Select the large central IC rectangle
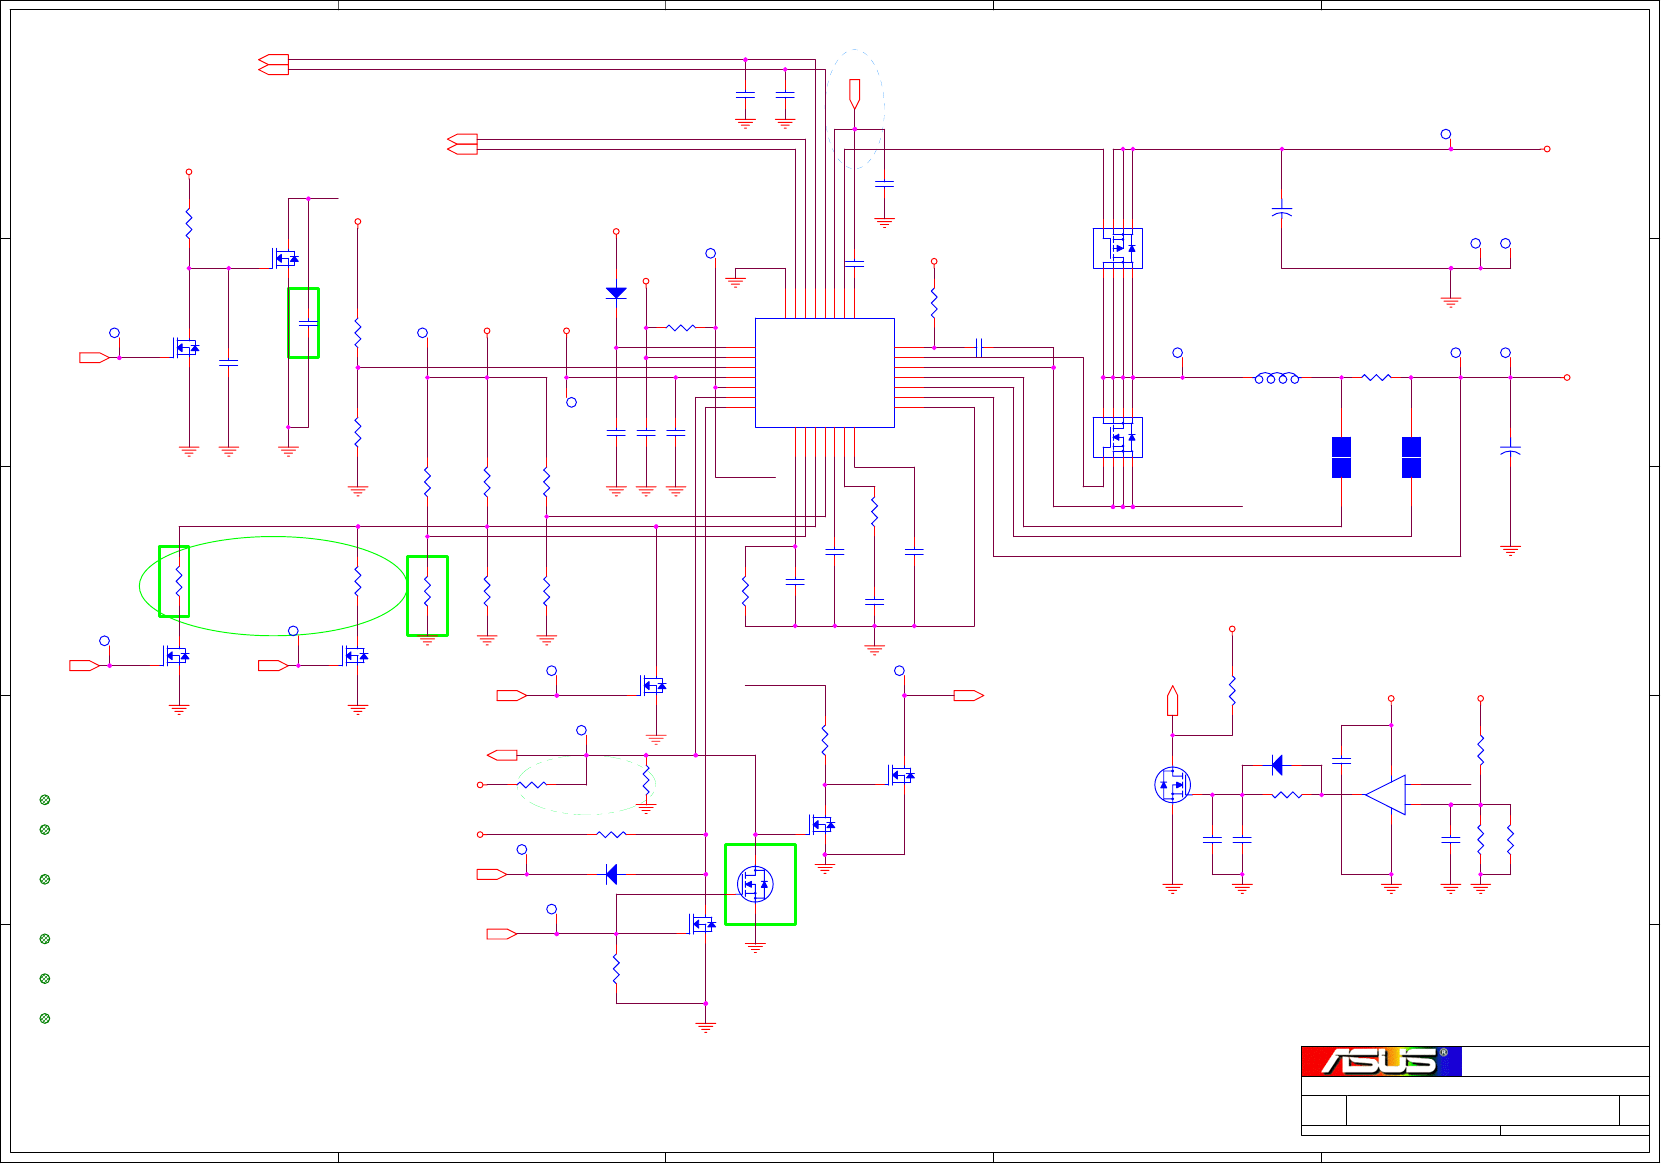Image resolution: width=1661 pixels, height=1164 pixels. [x=825, y=373]
